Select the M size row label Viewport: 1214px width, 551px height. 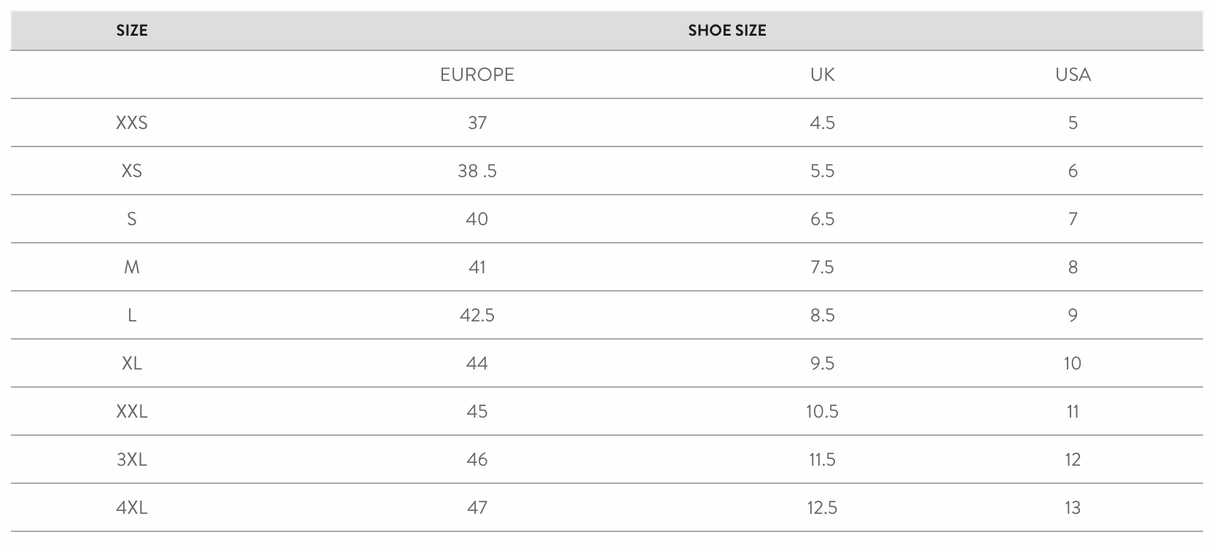tap(131, 267)
